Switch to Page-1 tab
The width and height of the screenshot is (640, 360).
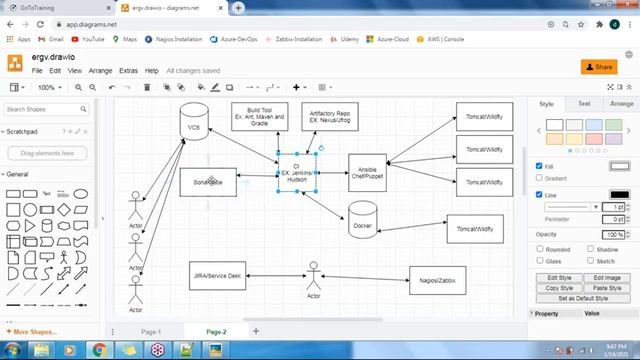coord(151,332)
